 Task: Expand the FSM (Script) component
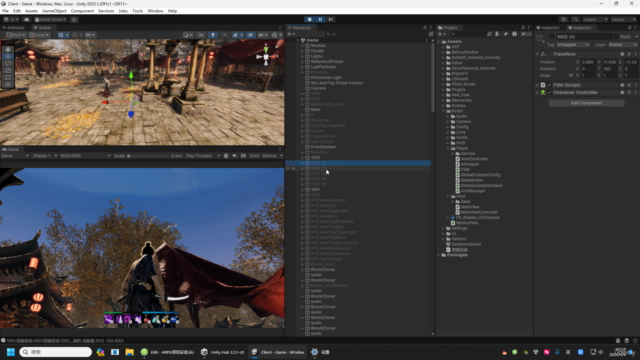537,85
